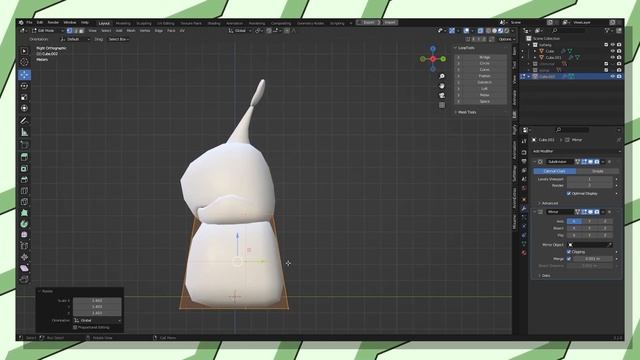This screenshot has width=640, height=360.
Task: Click the zoom view magnifier icon
Action: click(442, 77)
